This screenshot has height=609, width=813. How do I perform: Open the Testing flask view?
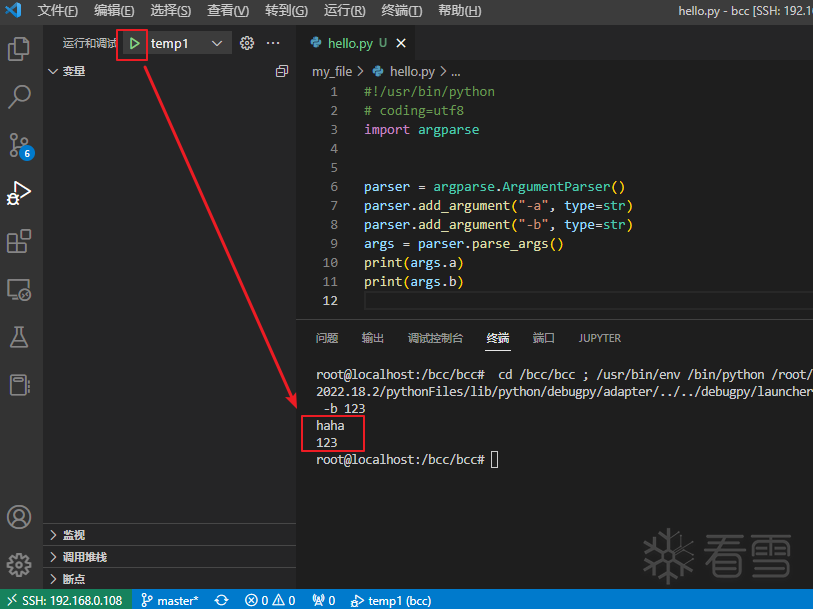[x=19, y=337]
